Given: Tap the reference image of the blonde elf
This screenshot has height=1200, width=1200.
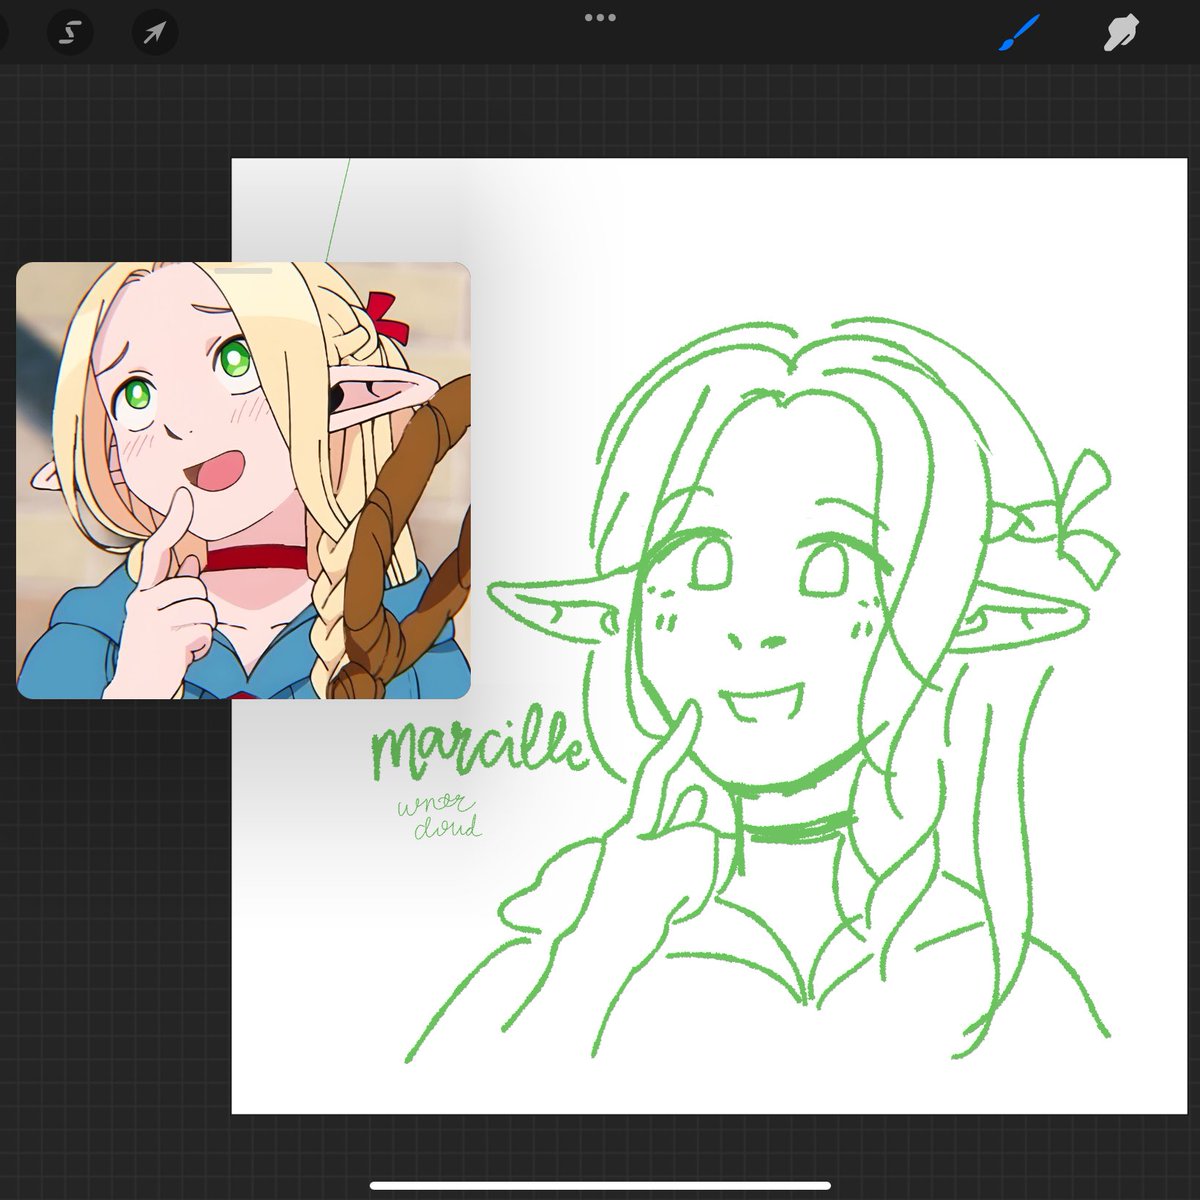Looking at the screenshot, I should pyautogui.click(x=243, y=480).
